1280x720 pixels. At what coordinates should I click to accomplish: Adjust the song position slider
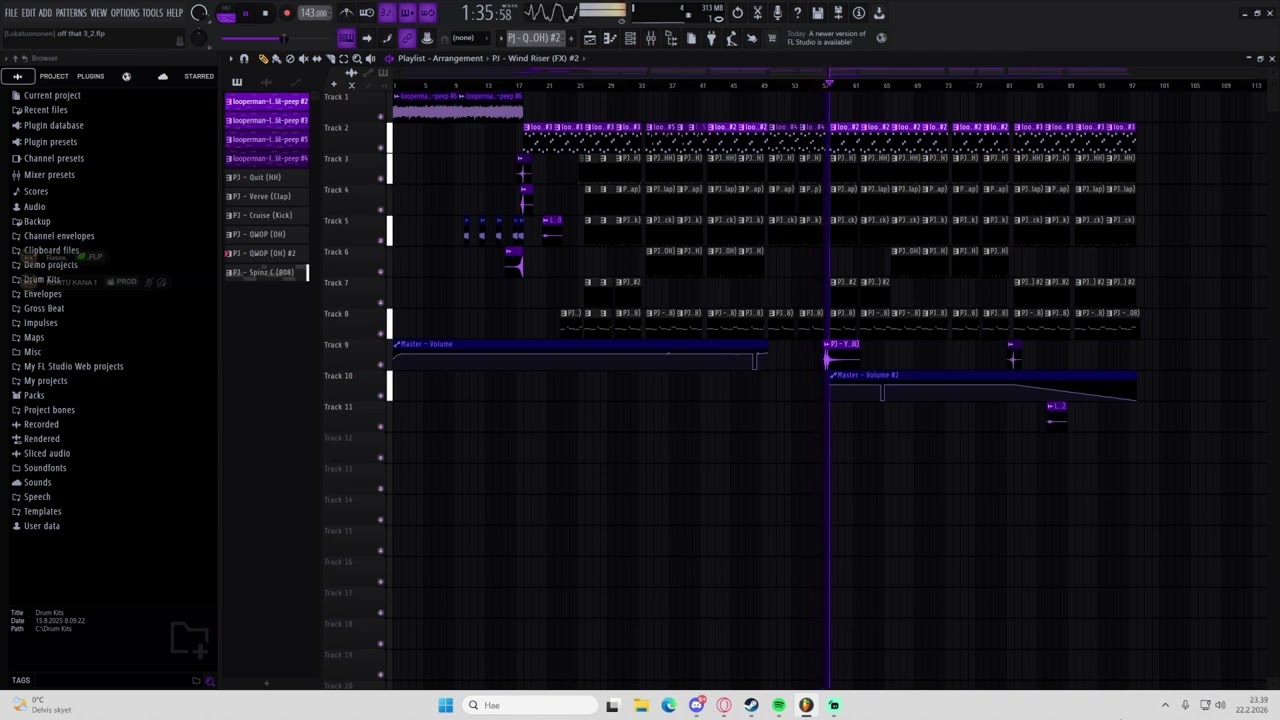point(284,38)
